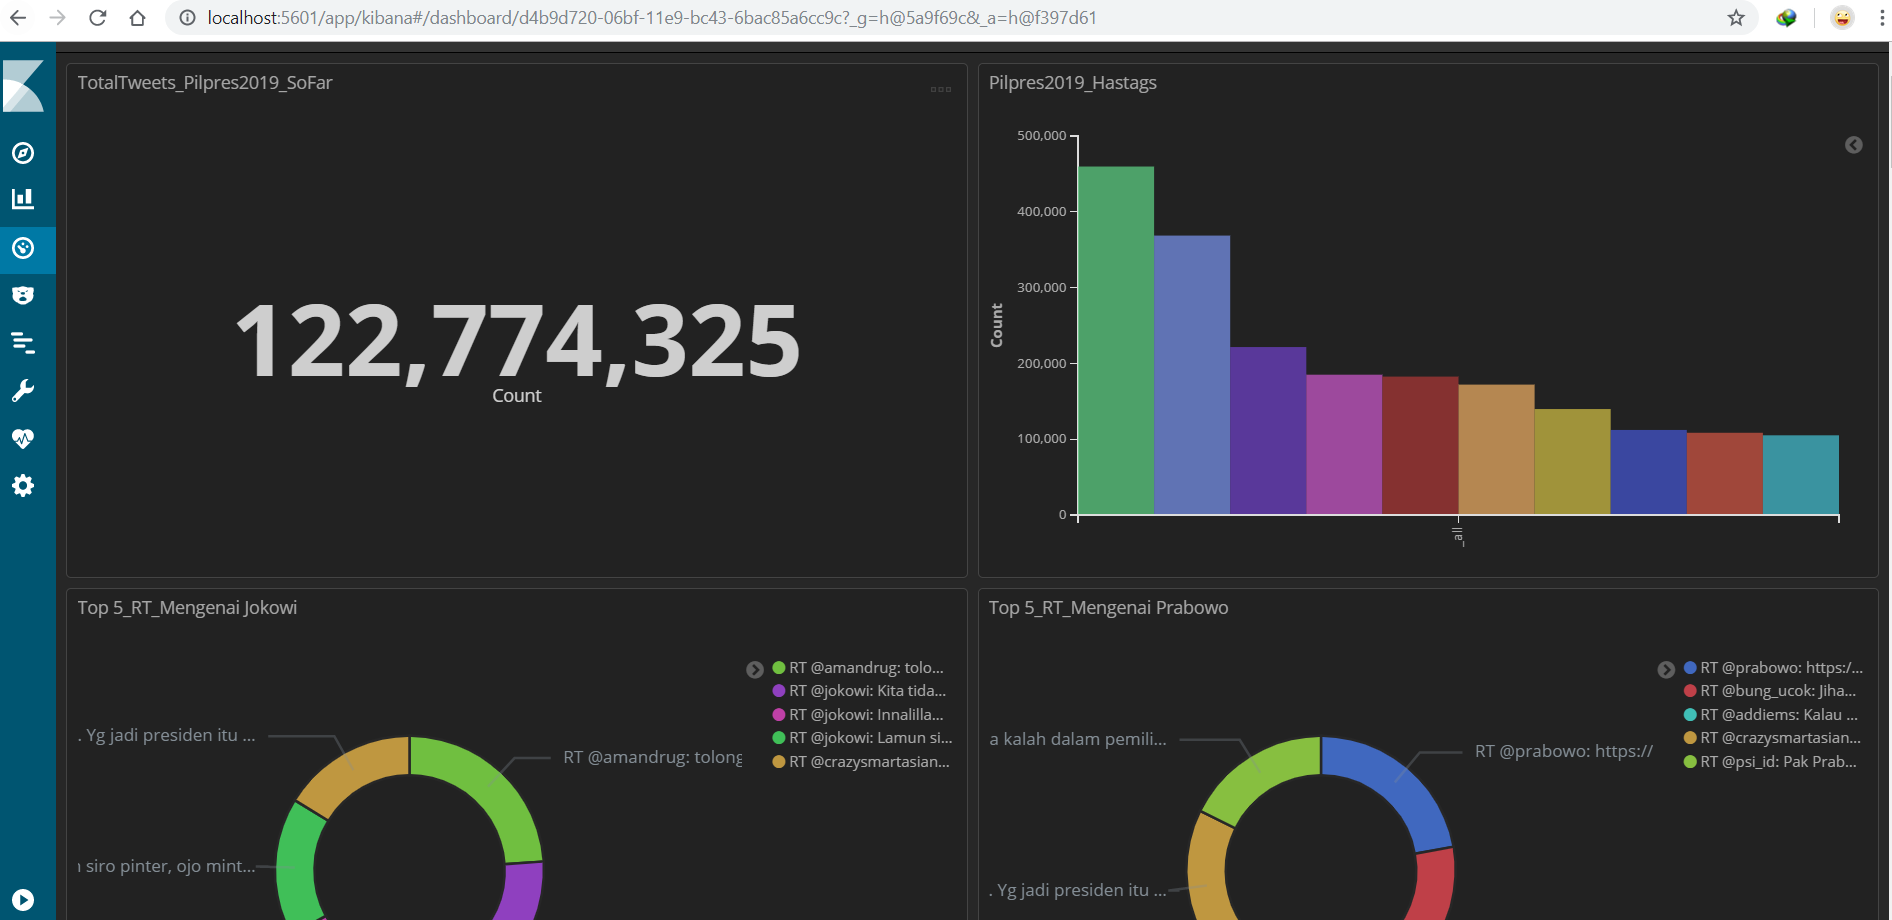Screen dimensions: 1892x920
Task: Click the magenta fourth histogram bar
Action: pos(1344,445)
